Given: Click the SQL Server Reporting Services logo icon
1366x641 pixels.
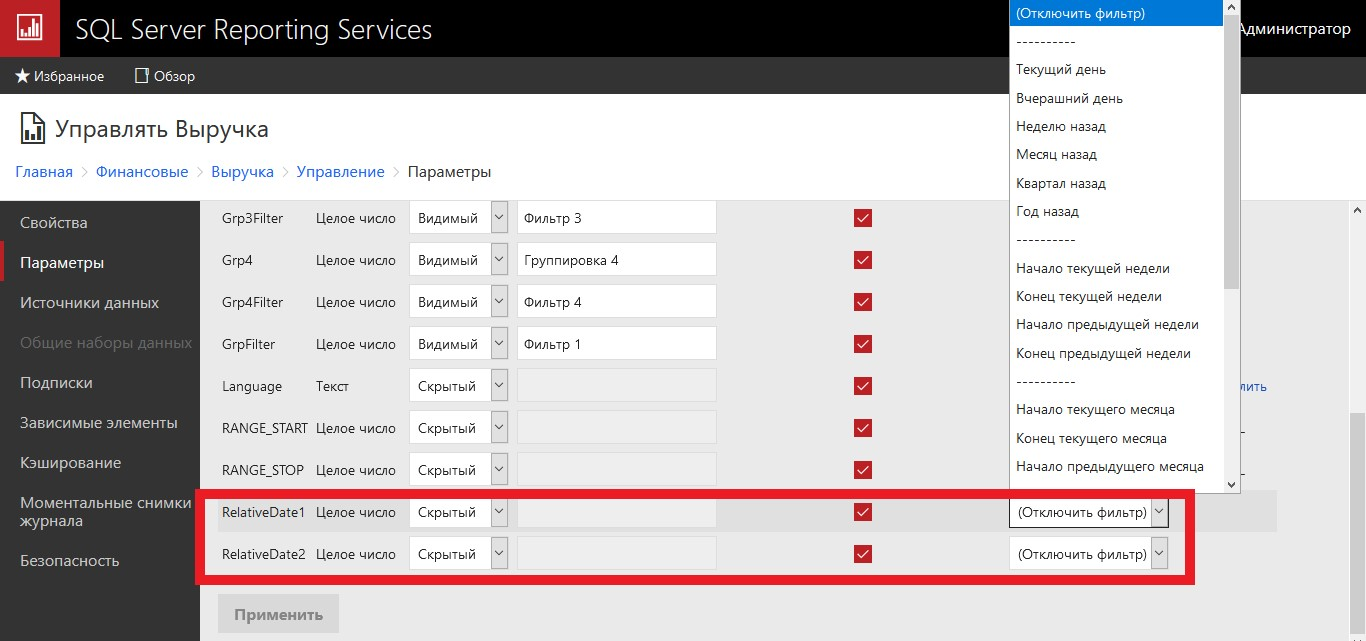Looking at the screenshot, I should (x=28, y=28).
